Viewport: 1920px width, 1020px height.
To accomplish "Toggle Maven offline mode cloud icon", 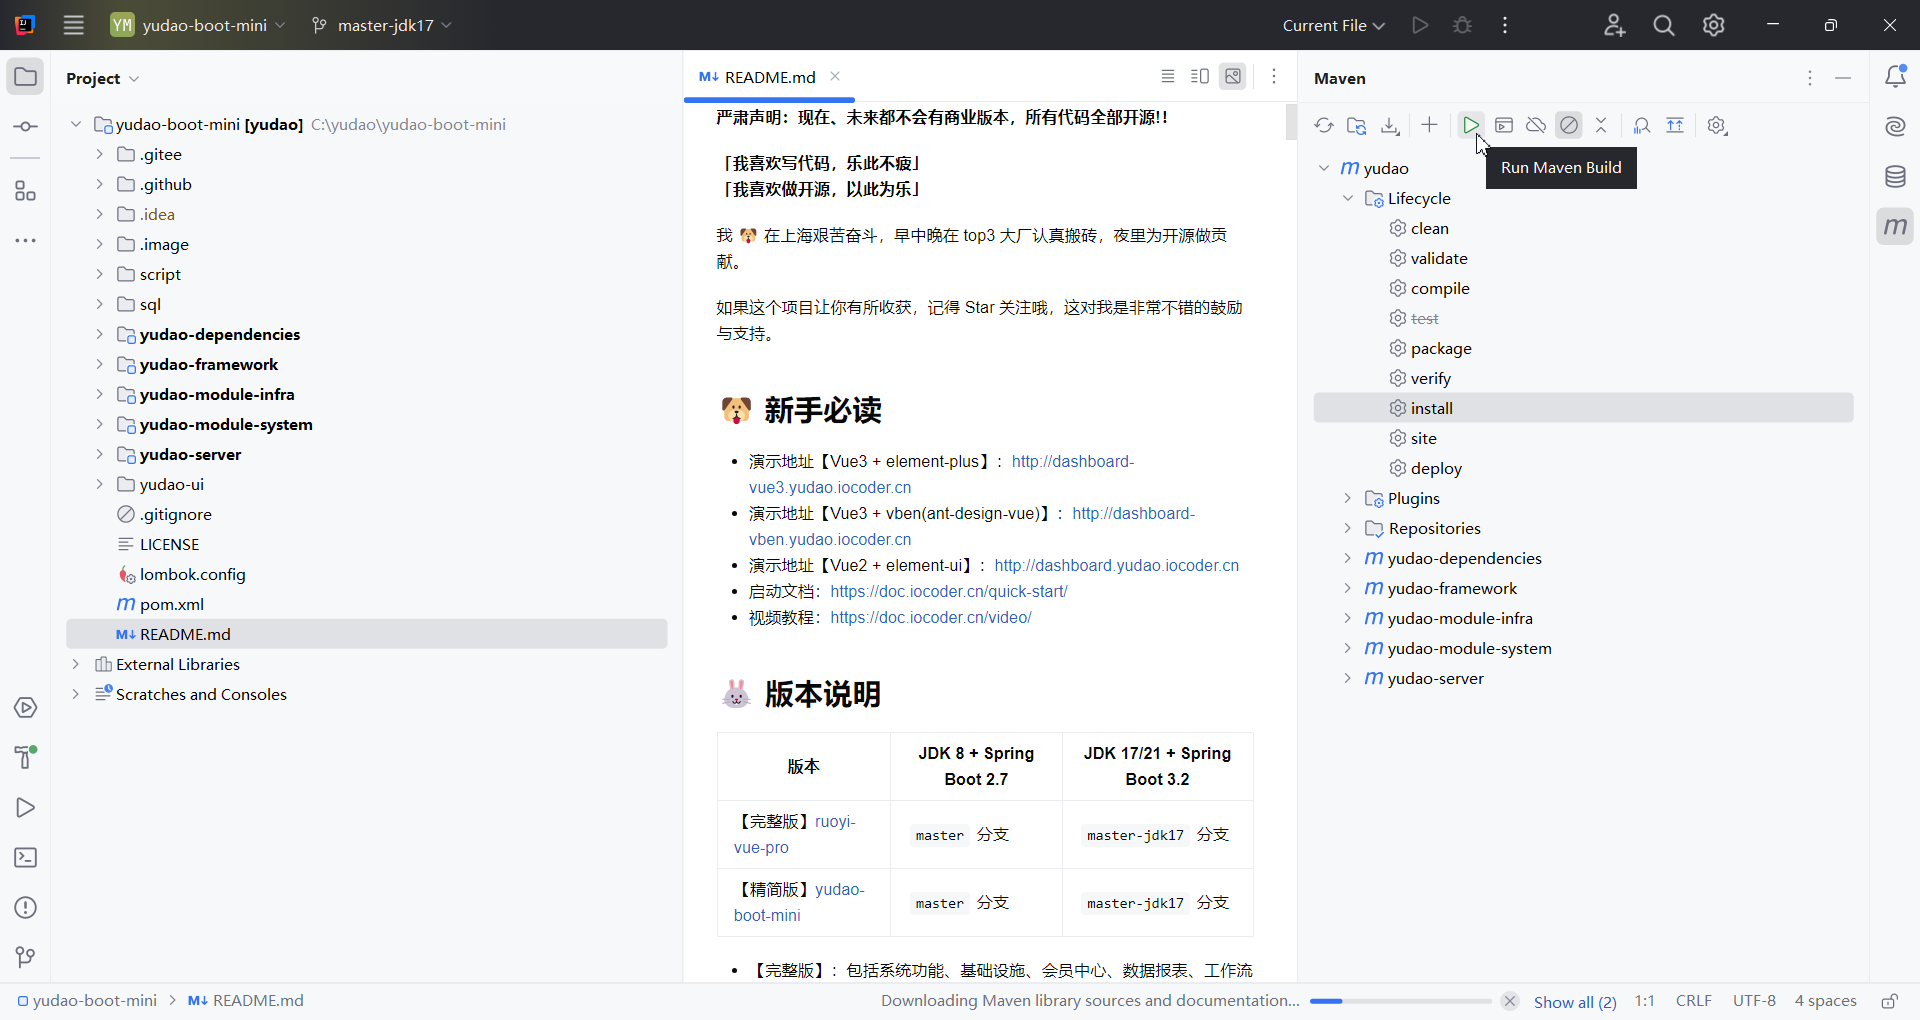I will pos(1536,125).
